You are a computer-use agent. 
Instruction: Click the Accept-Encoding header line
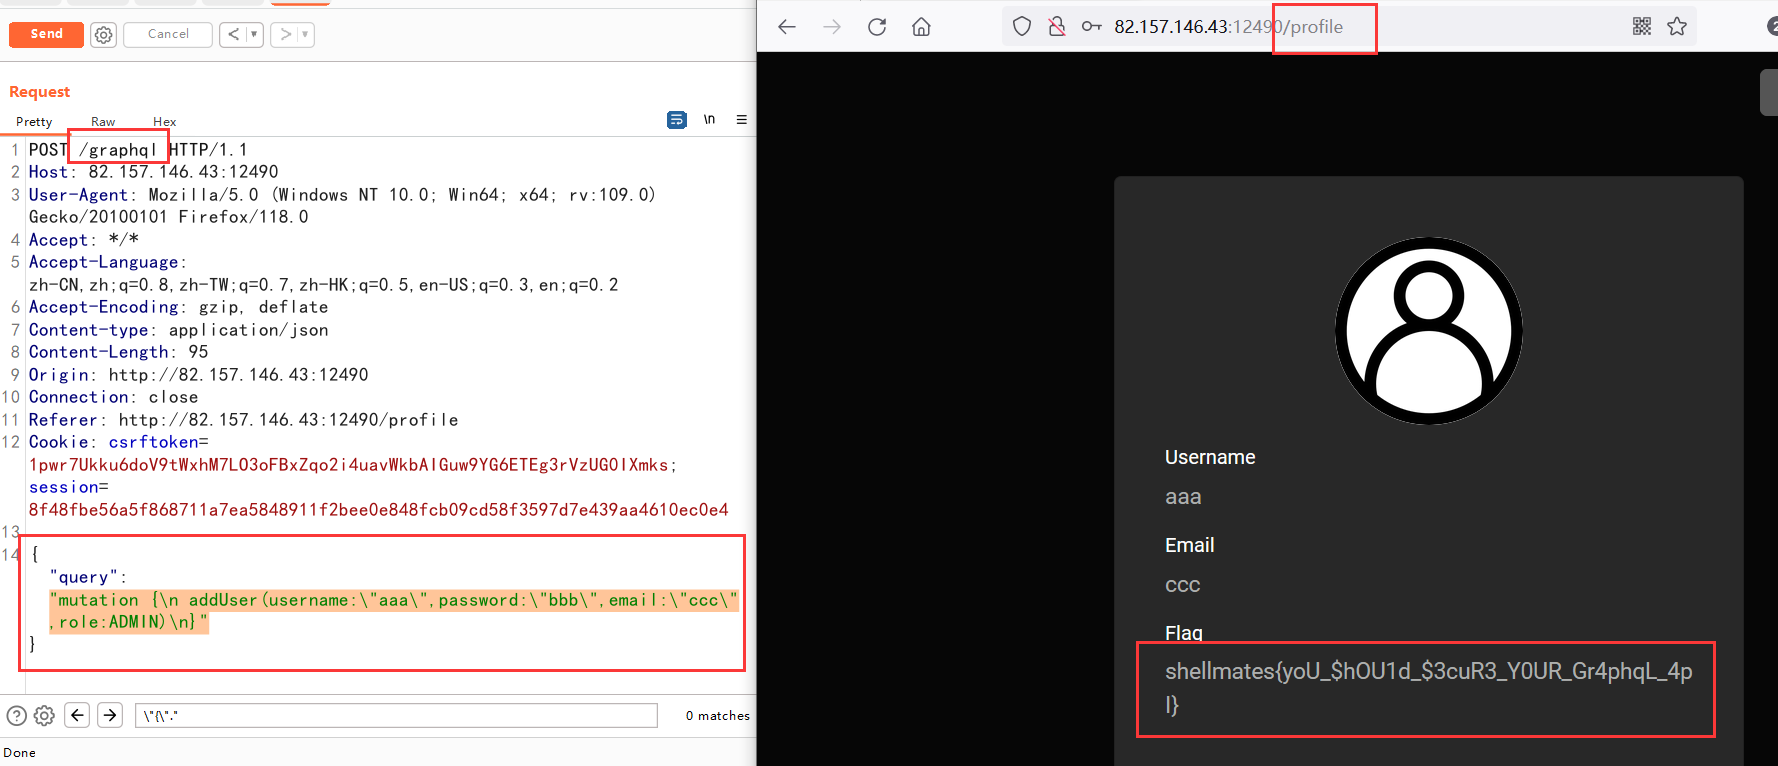pyautogui.click(x=178, y=307)
